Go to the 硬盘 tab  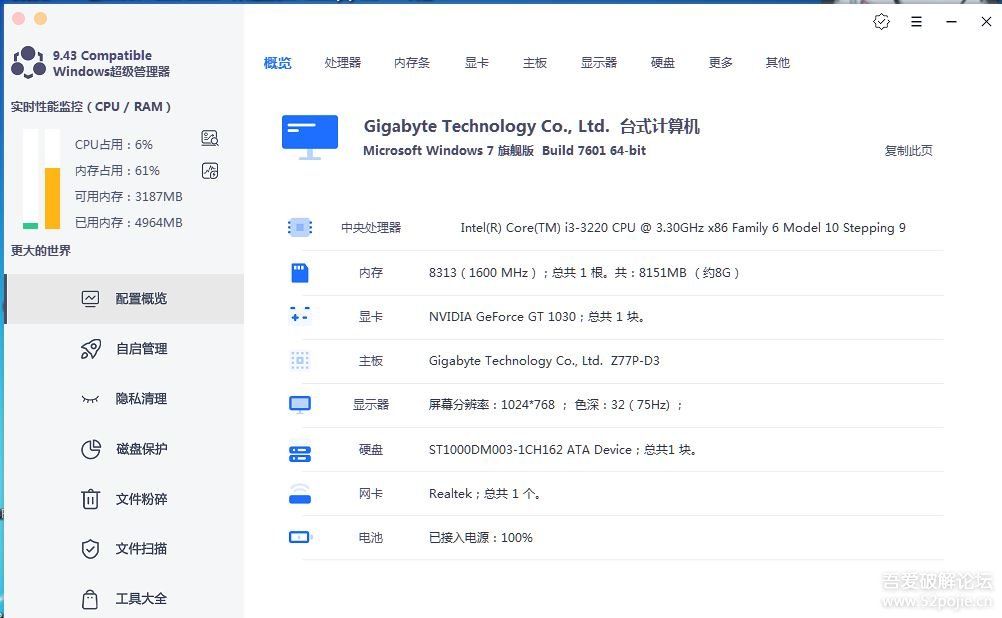pyautogui.click(x=663, y=63)
